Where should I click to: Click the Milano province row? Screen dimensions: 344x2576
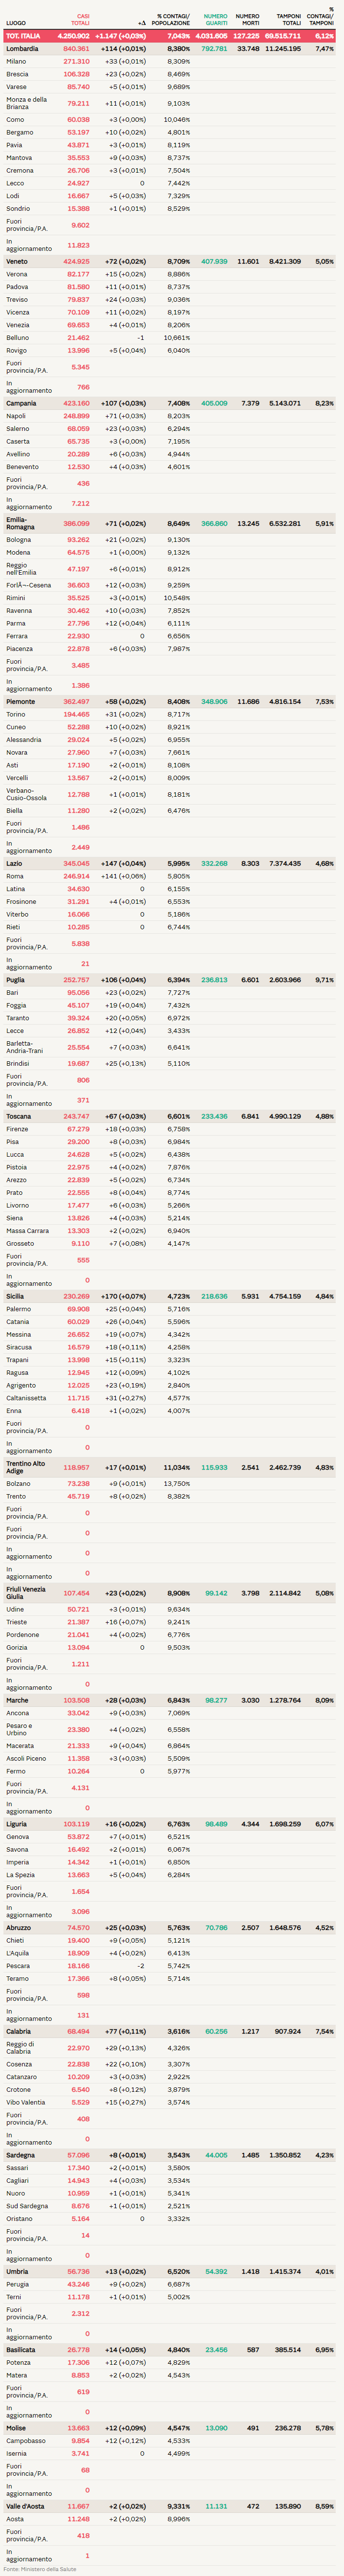pyautogui.click(x=16, y=62)
